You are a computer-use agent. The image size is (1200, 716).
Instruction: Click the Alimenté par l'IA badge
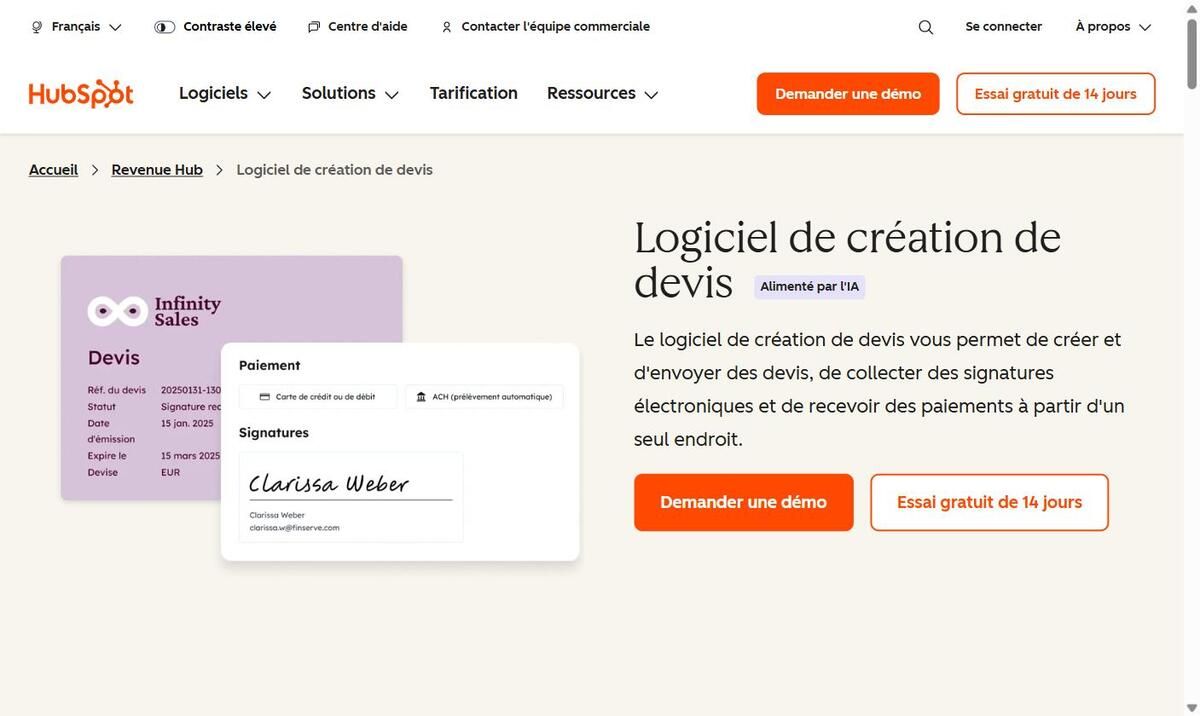(x=809, y=287)
